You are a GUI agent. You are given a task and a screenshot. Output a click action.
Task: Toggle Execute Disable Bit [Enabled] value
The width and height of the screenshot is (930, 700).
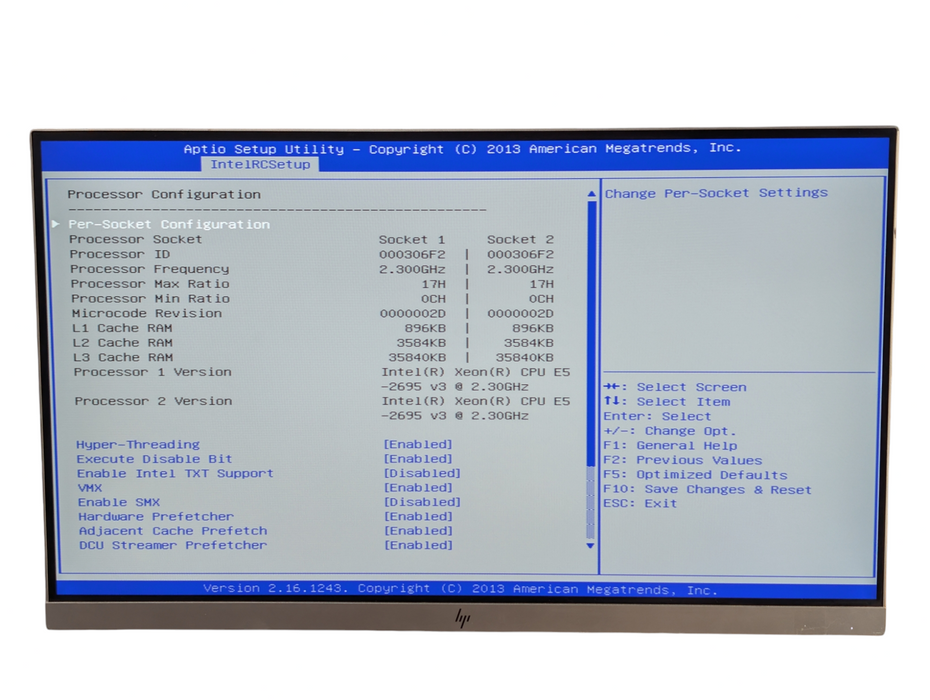coord(418,459)
